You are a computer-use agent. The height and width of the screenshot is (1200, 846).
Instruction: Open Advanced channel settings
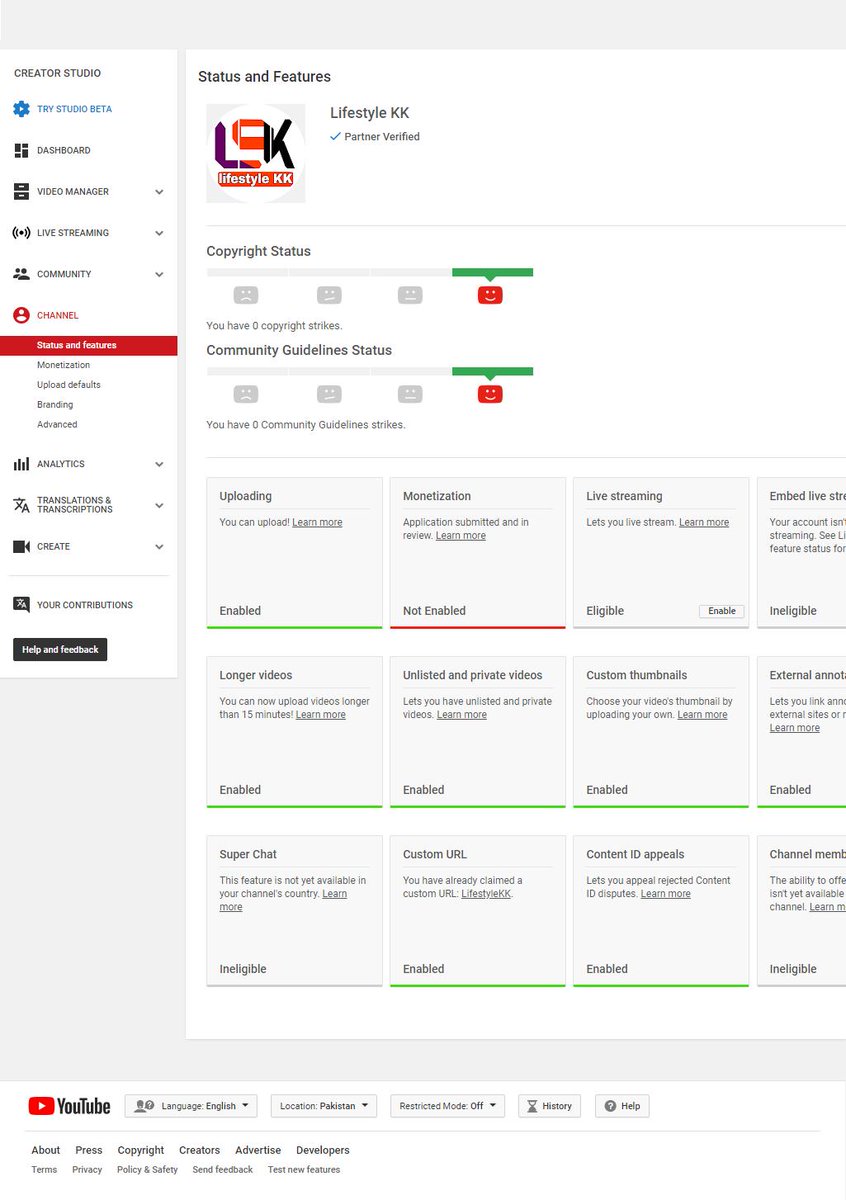pyautogui.click(x=57, y=425)
